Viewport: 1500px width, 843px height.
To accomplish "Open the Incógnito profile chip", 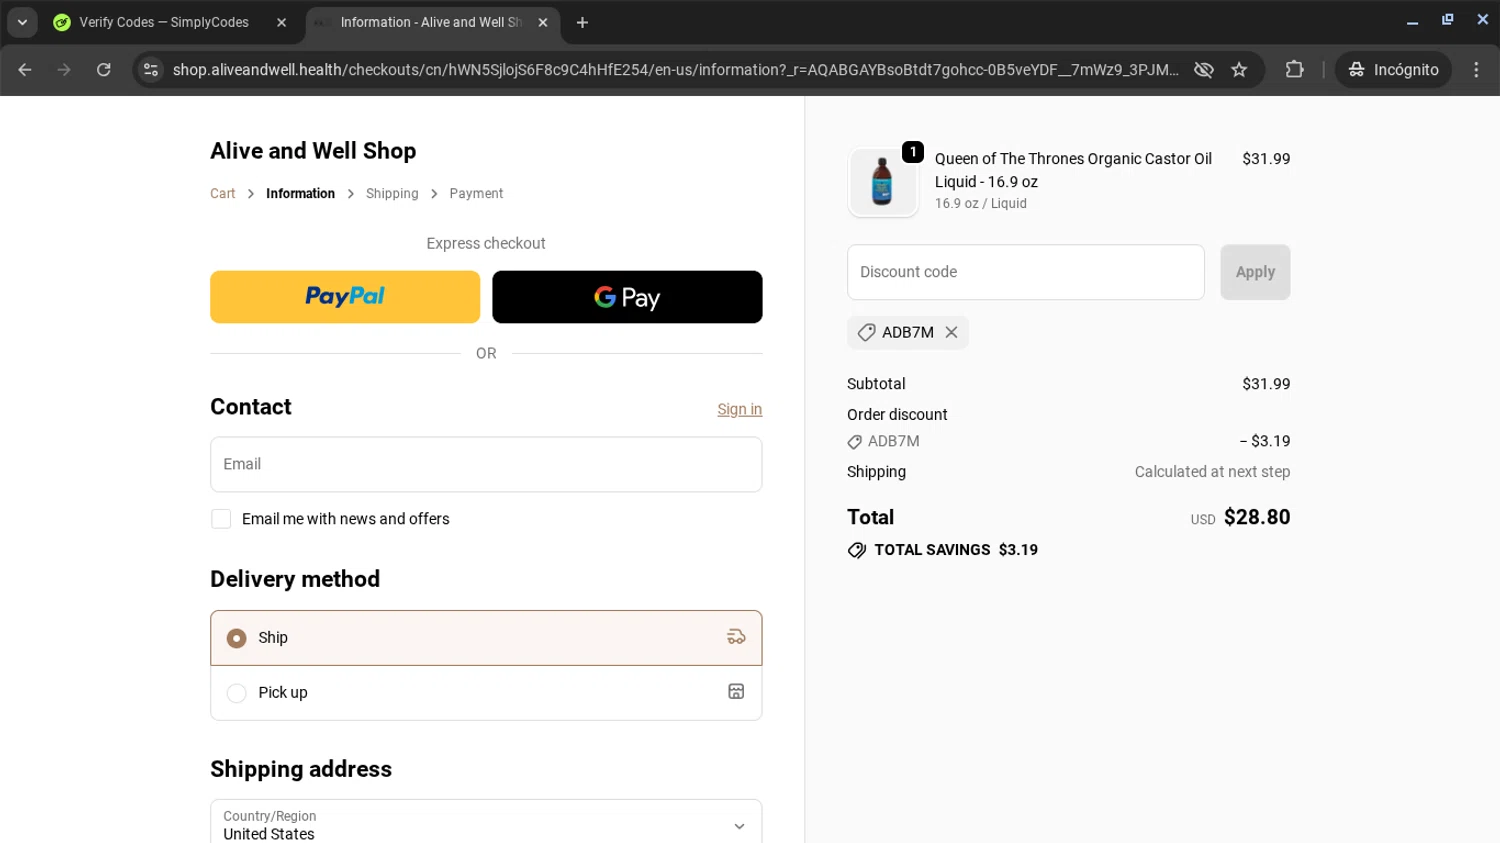I will coord(1393,69).
